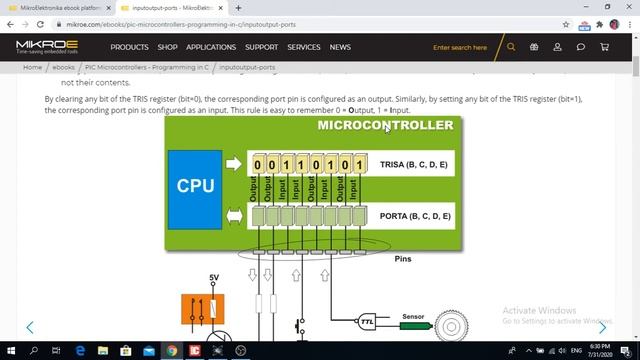Image resolution: width=640 pixels, height=360 pixels.
Task: Open the shopping cart icon
Action: (604, 47)
